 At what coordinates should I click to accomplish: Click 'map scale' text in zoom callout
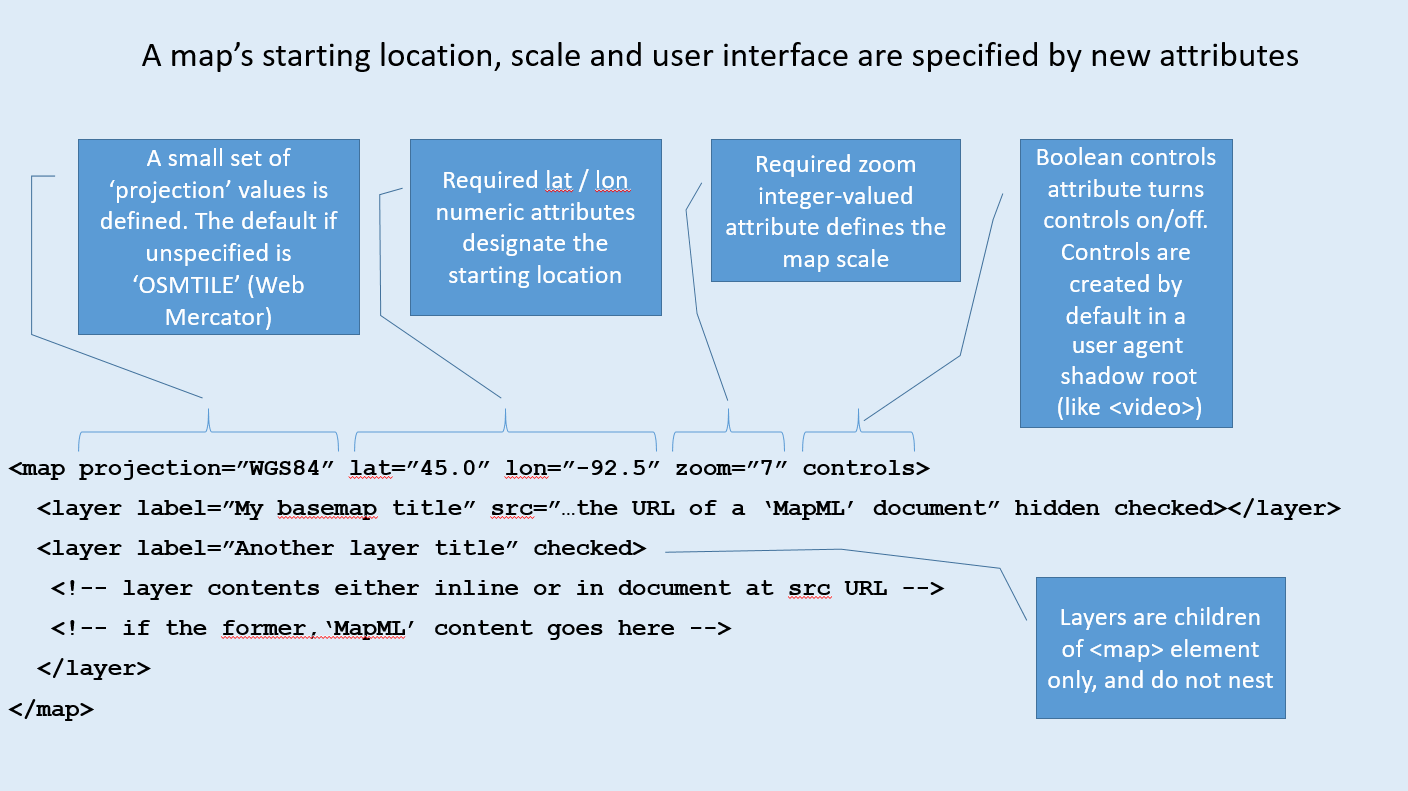point(836,259)
